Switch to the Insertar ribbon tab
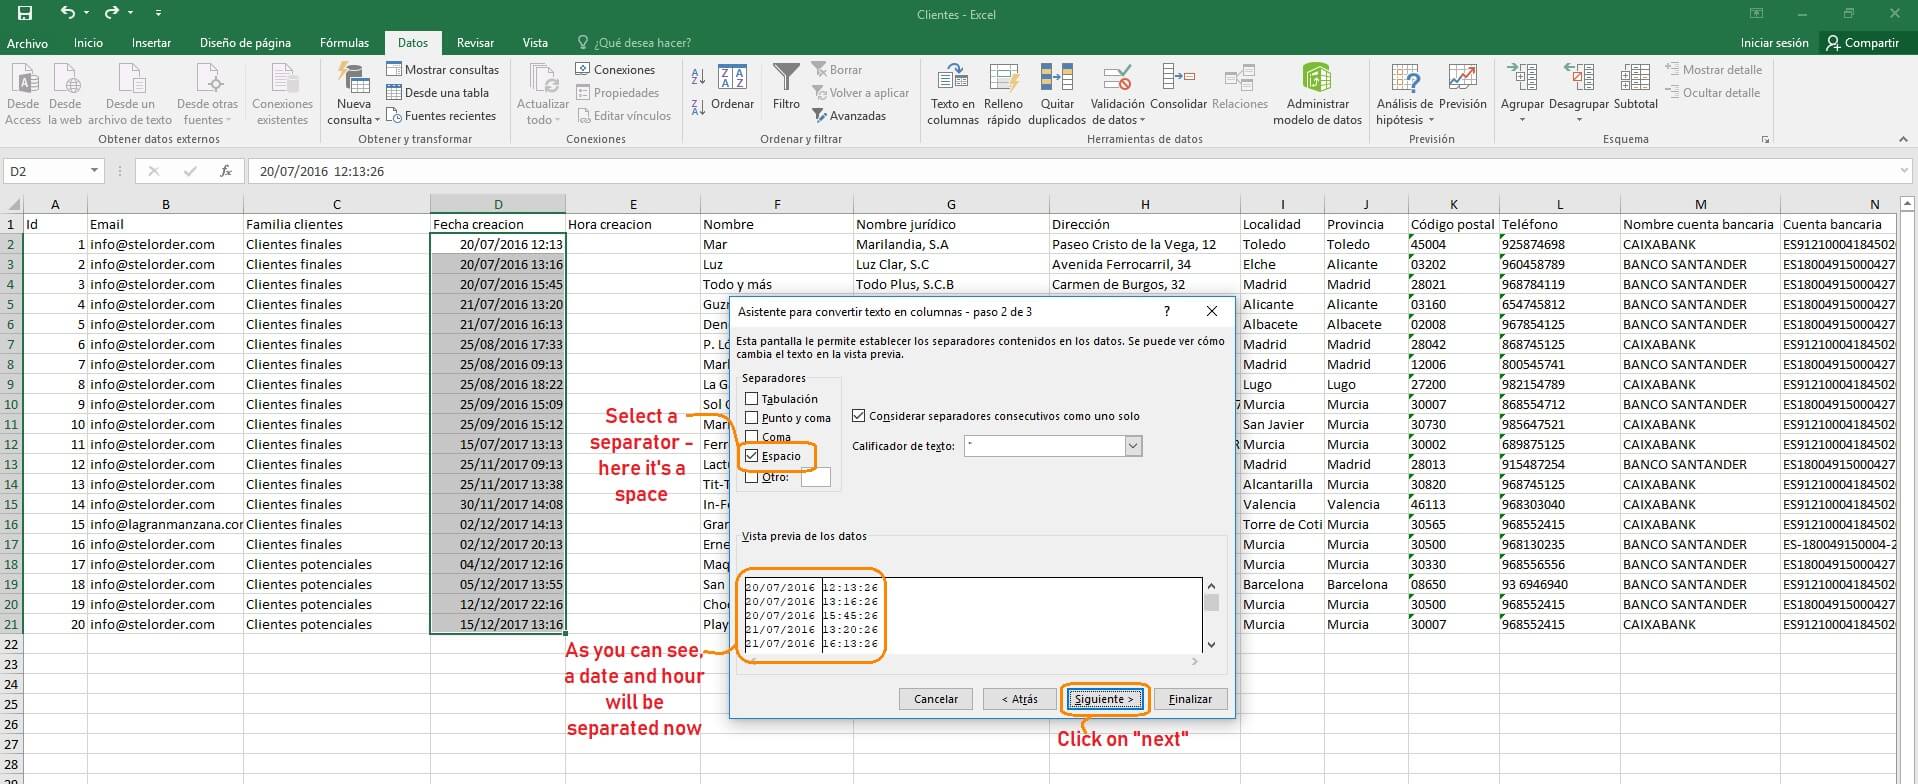 [x=151, y=43]
